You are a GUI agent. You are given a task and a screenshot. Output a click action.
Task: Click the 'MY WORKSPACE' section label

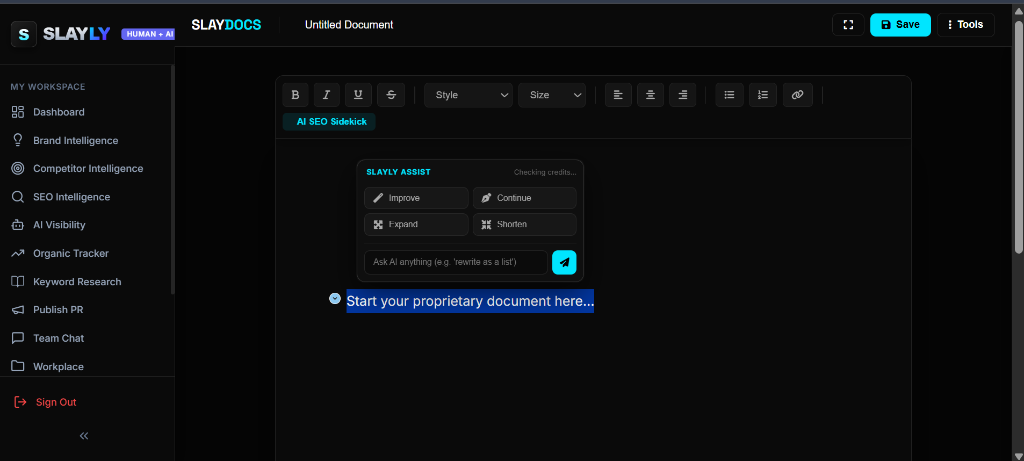click(48, 87)
